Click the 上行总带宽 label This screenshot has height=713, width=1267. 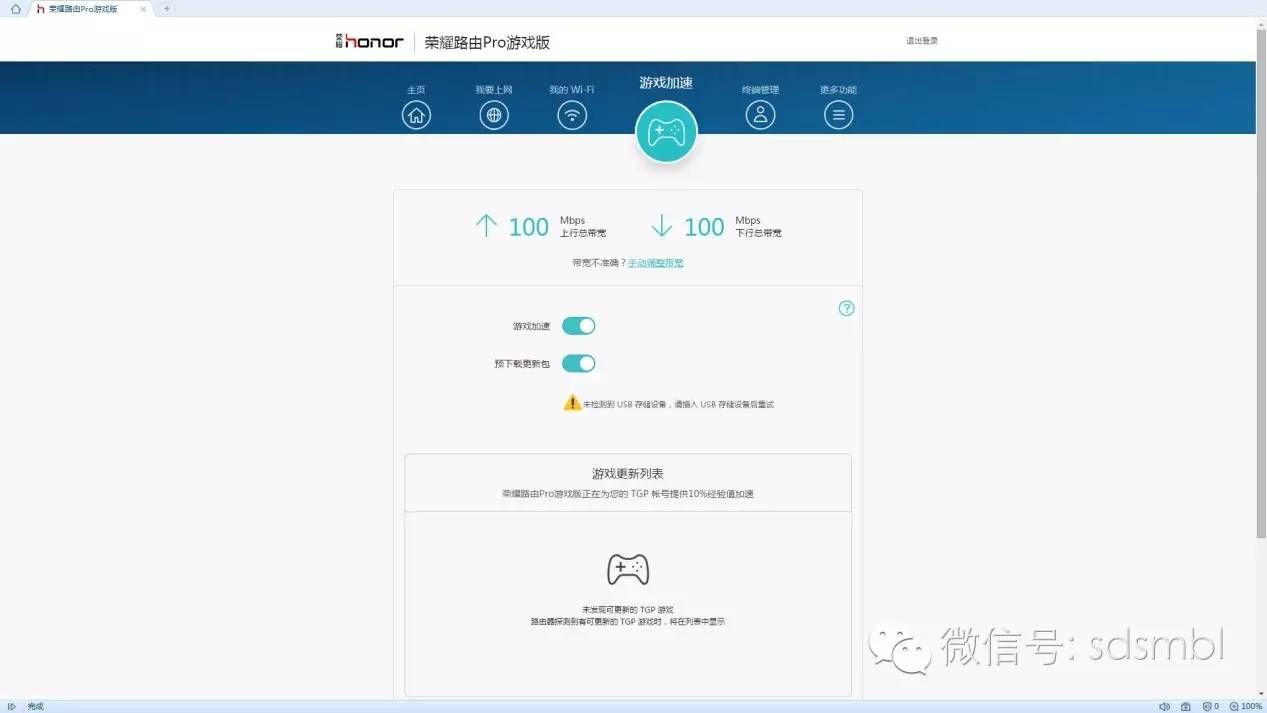coord(583,233)
